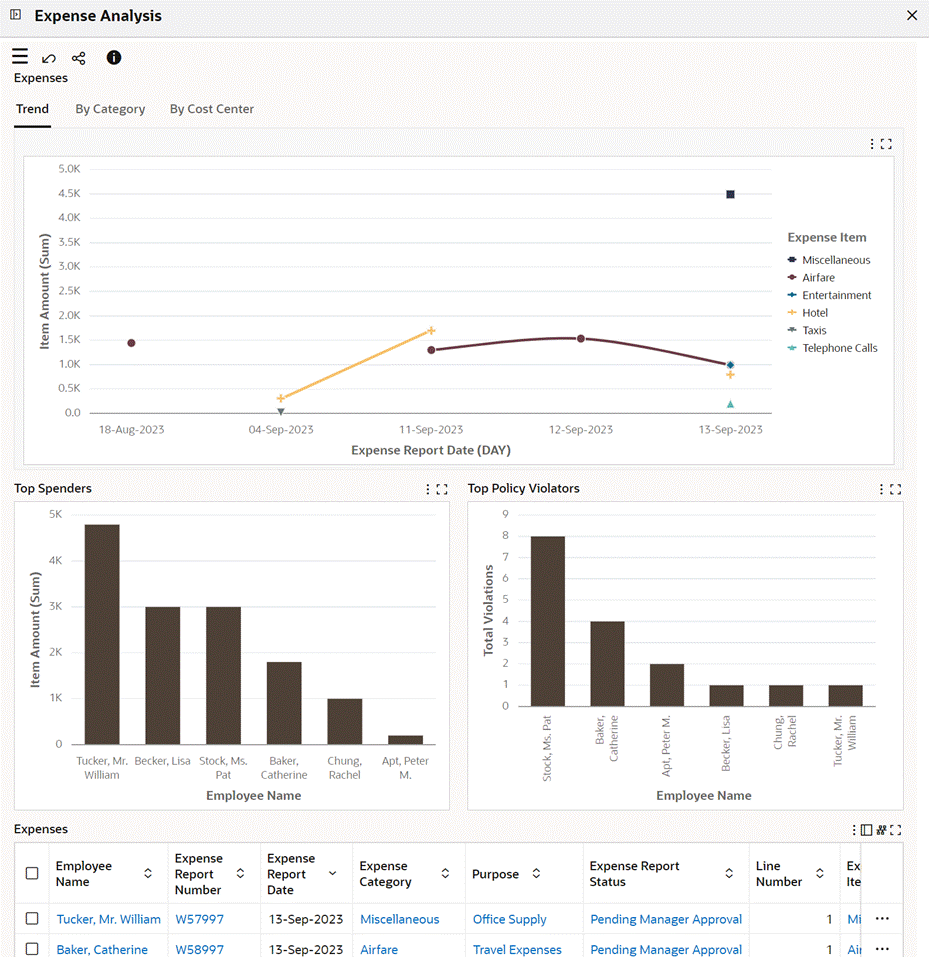Toggle Entertainment series in legend
The image size is (936, 957).
829,295
